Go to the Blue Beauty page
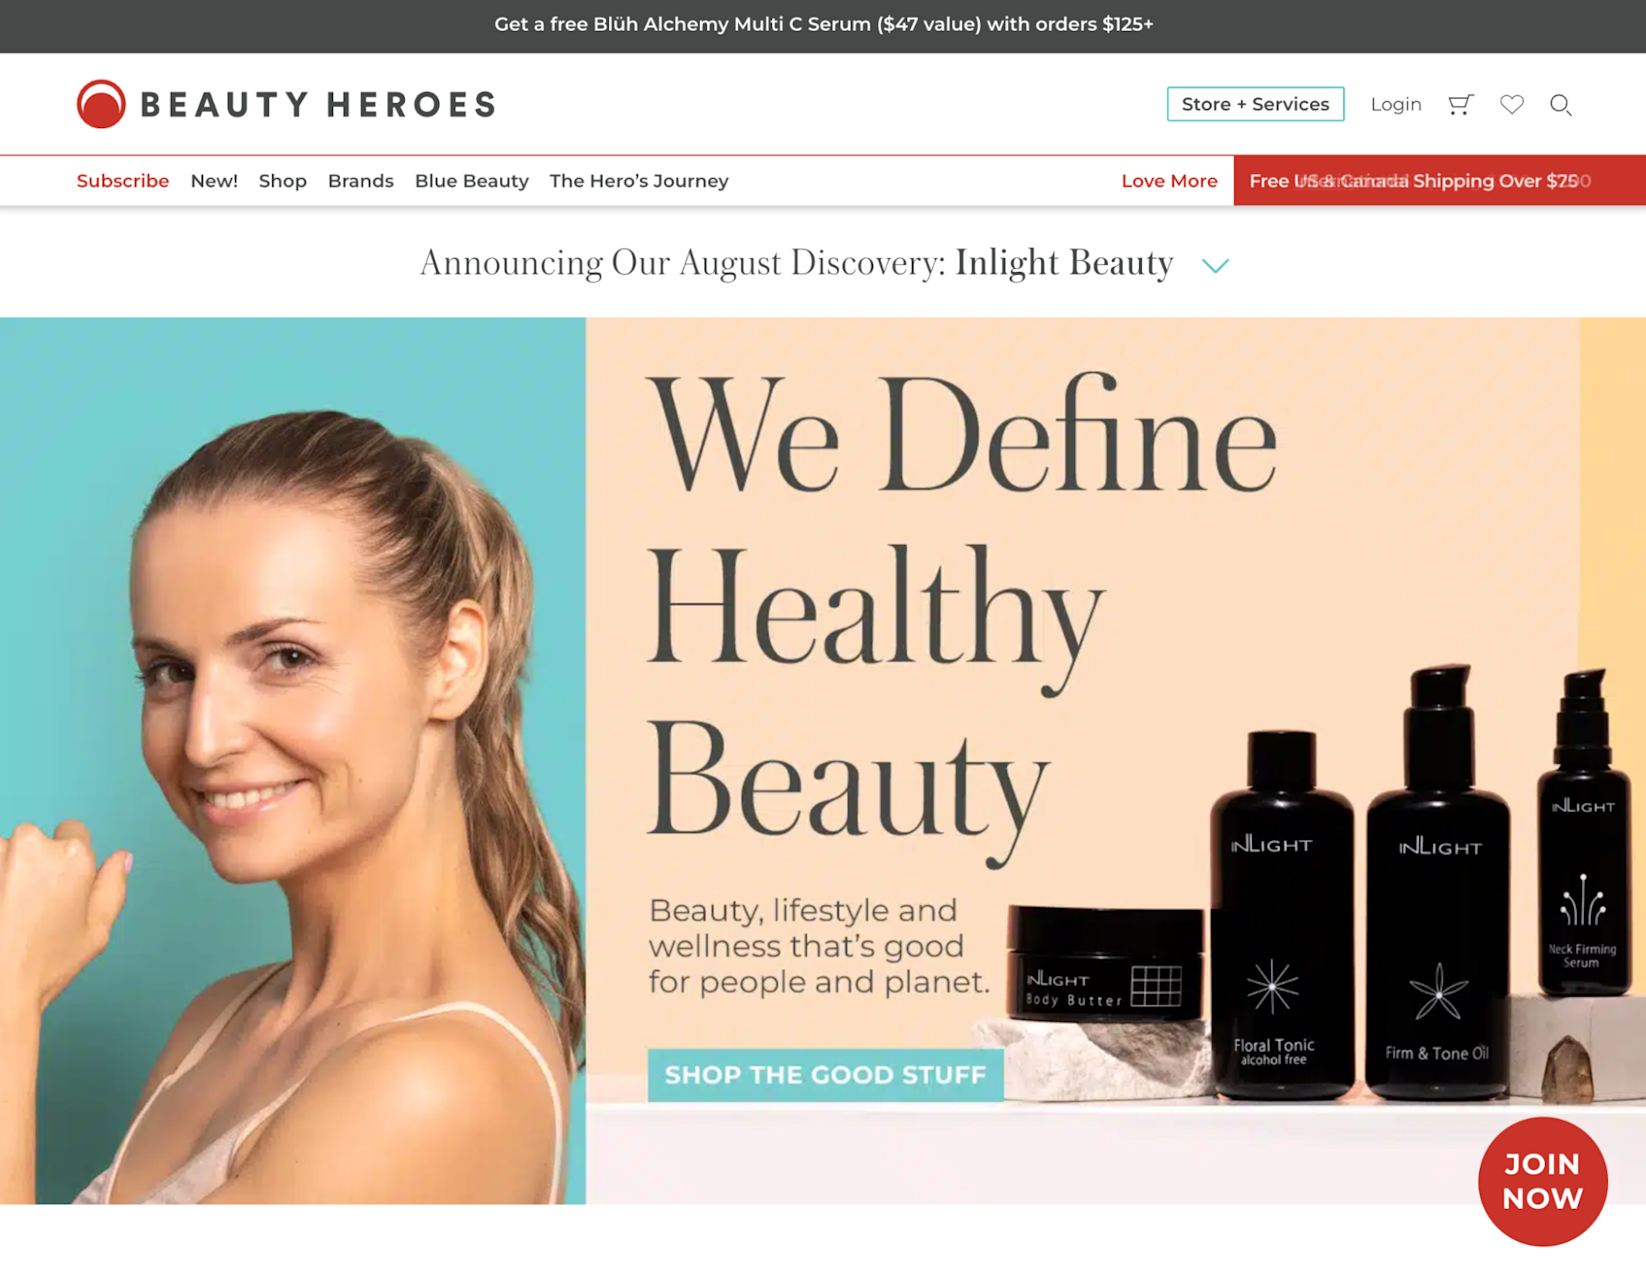Image resolution: width=1646 pixels, height=1282 pixels. pos(471,181)
